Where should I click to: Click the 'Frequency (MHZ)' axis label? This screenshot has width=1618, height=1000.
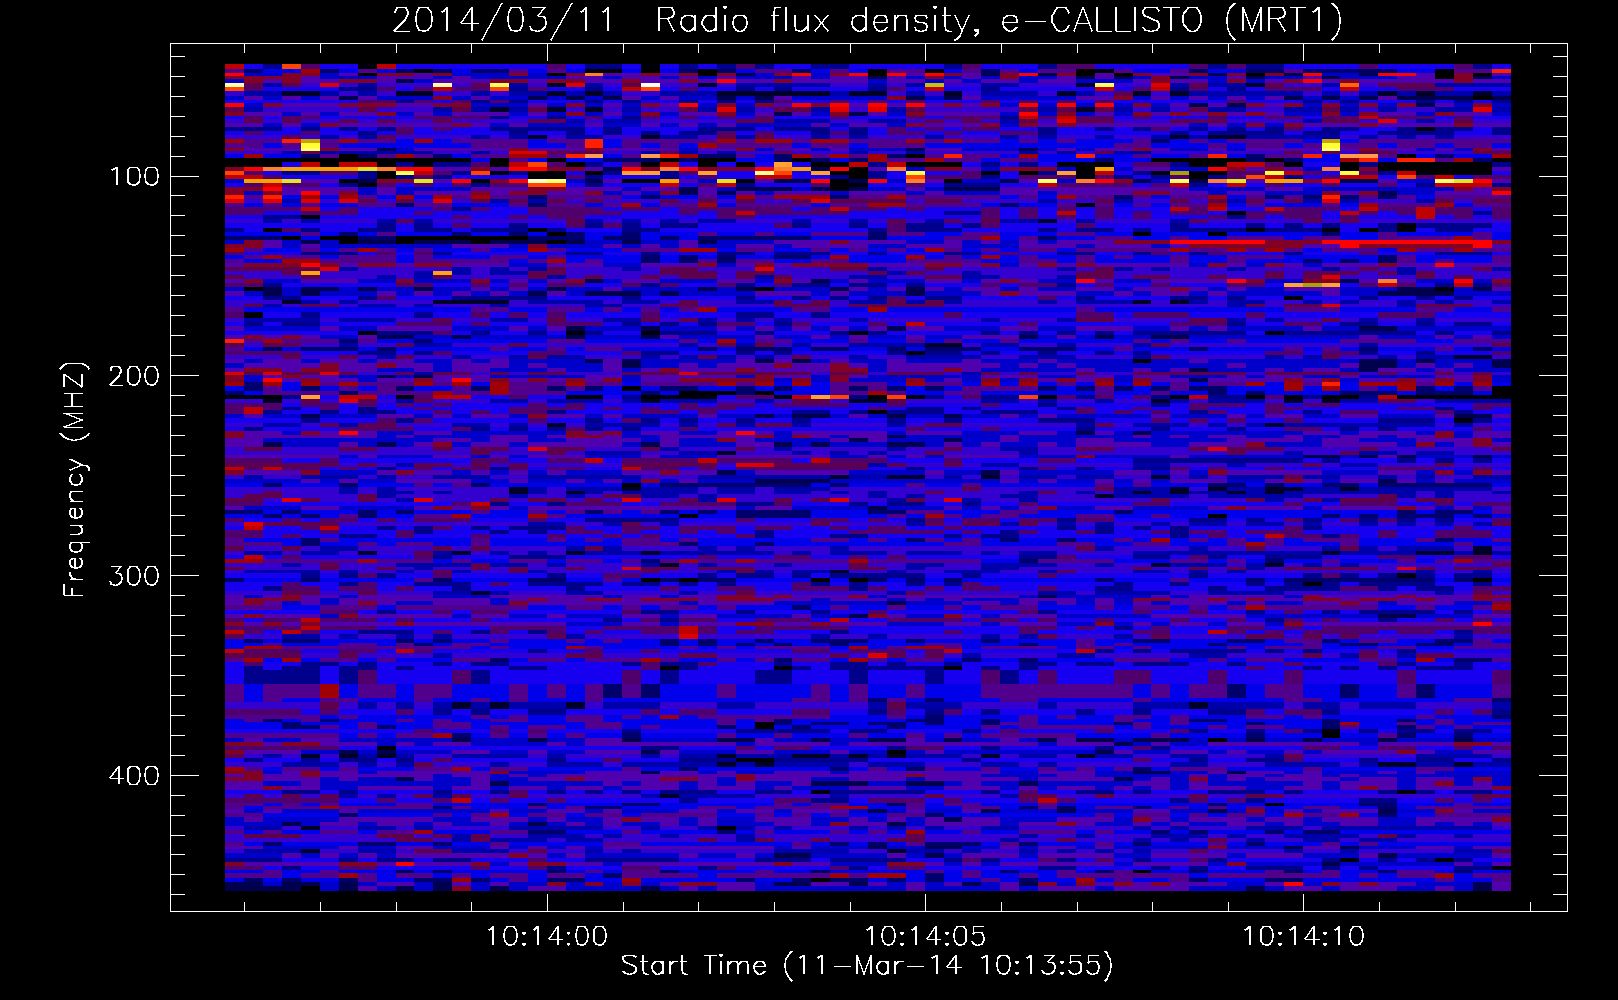pos(75,480)
